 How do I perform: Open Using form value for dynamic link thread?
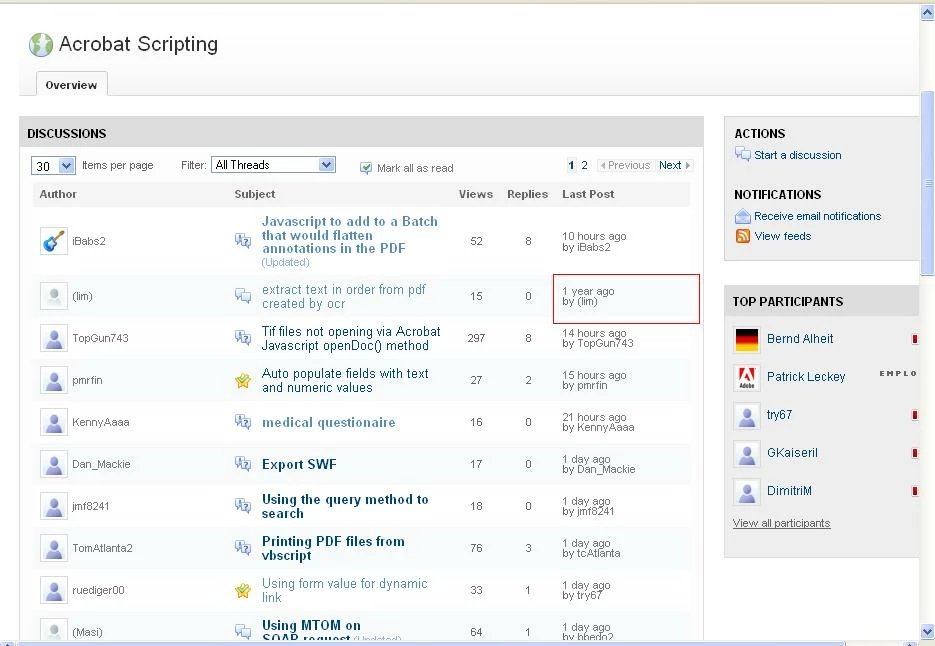coord(344,591)
